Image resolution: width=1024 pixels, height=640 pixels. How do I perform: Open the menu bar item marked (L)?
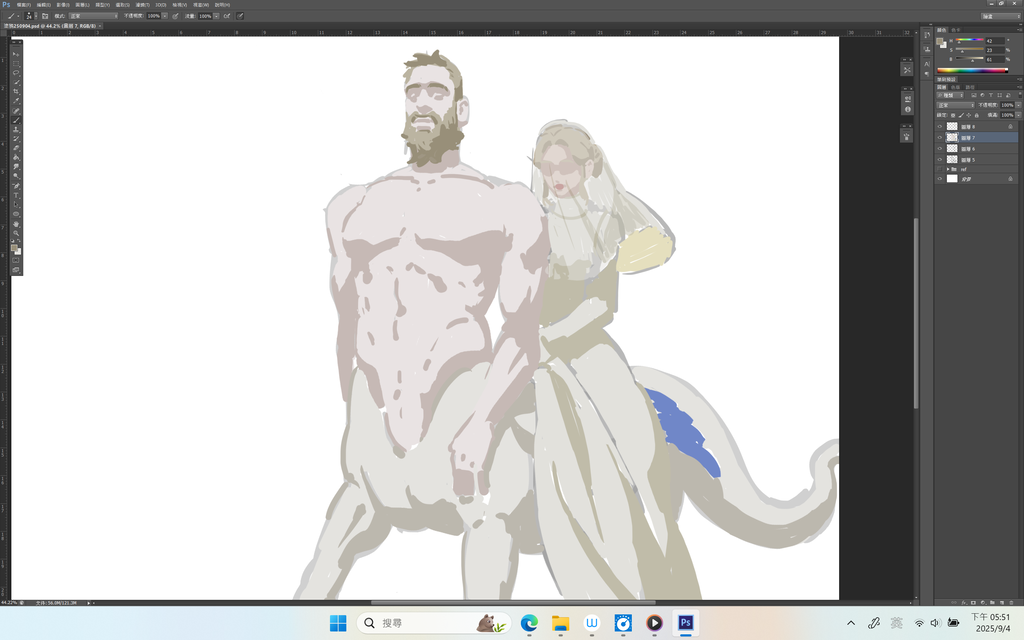click(x=82, y=5)
